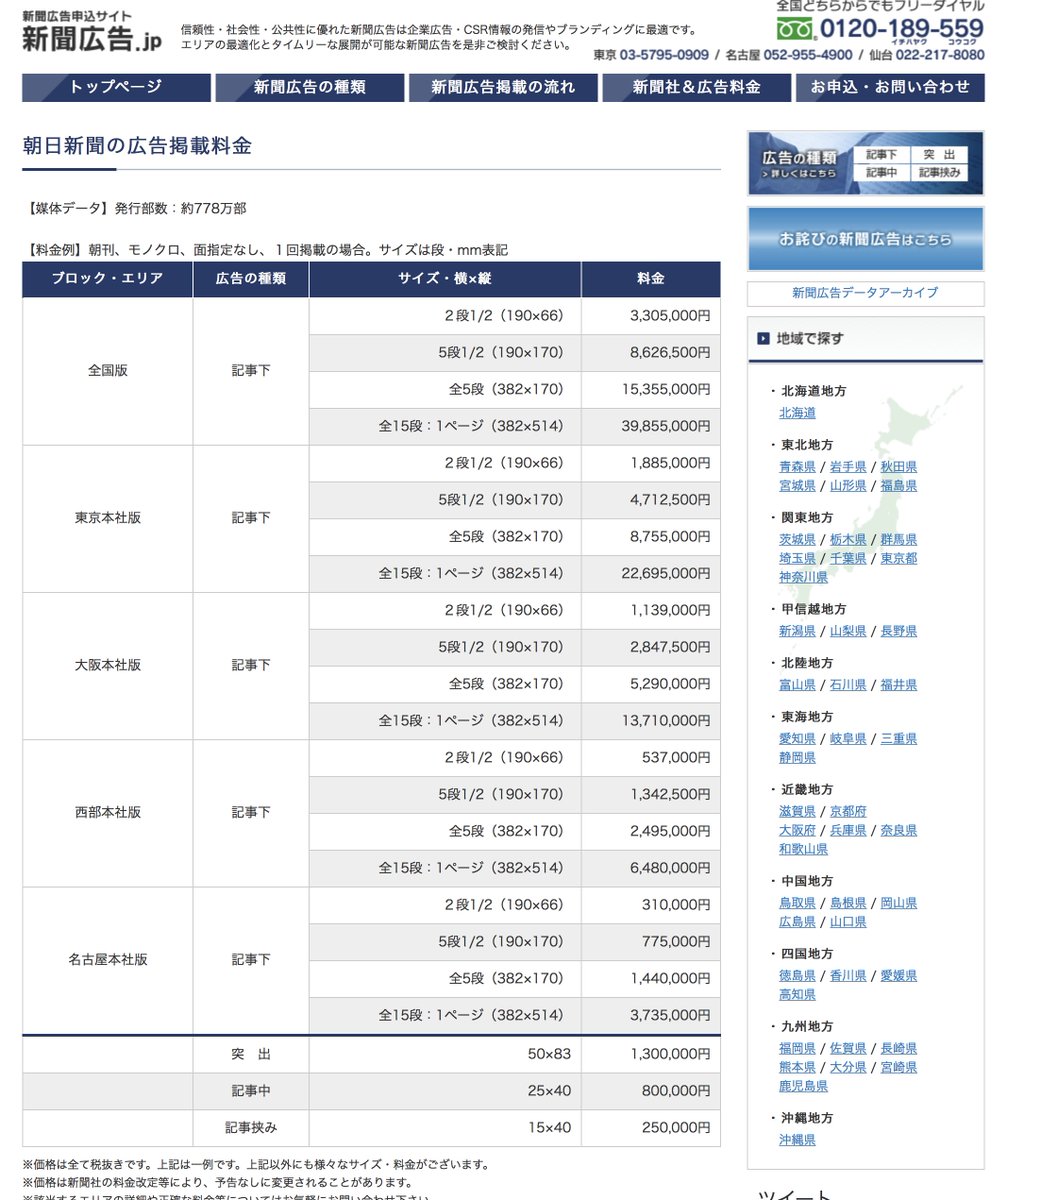Open the 島根県 link

point(849,904)
